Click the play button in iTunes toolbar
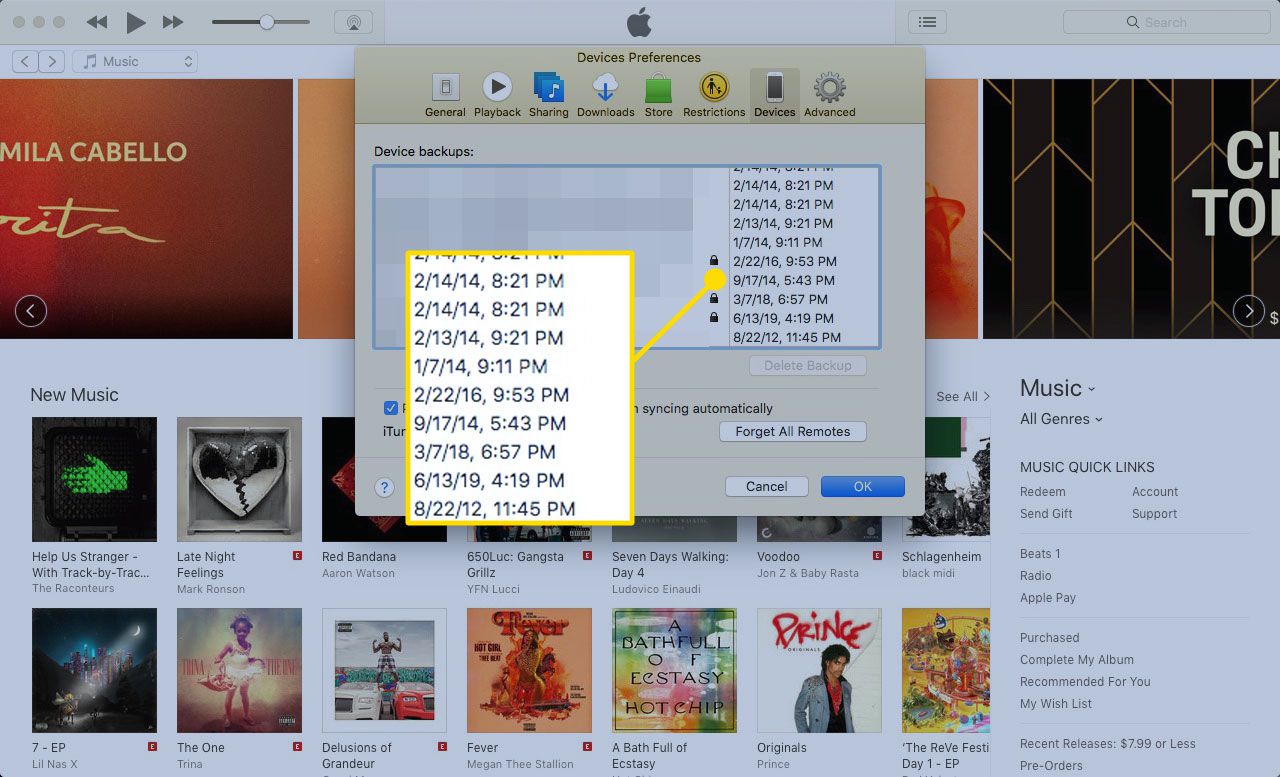 pos(136,22)
